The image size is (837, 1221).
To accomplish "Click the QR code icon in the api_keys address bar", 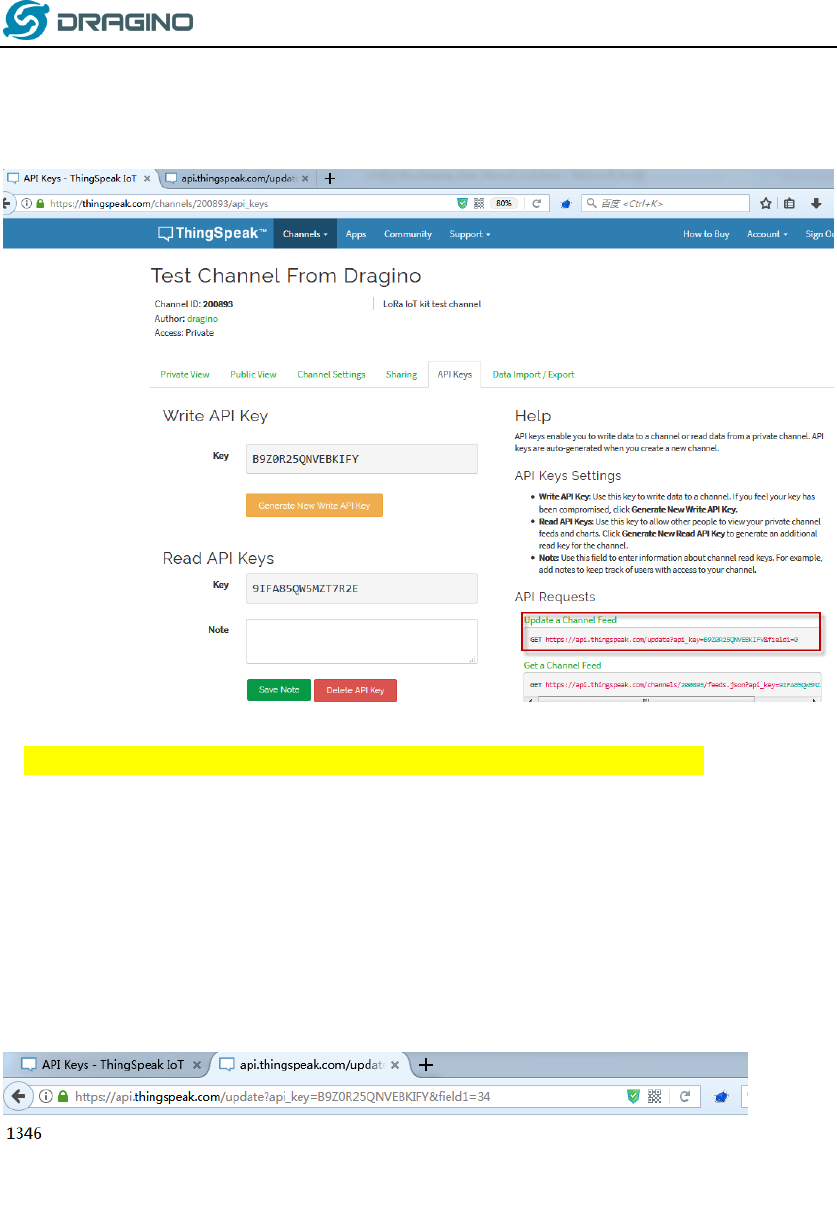I will click(x=479, y=203).
